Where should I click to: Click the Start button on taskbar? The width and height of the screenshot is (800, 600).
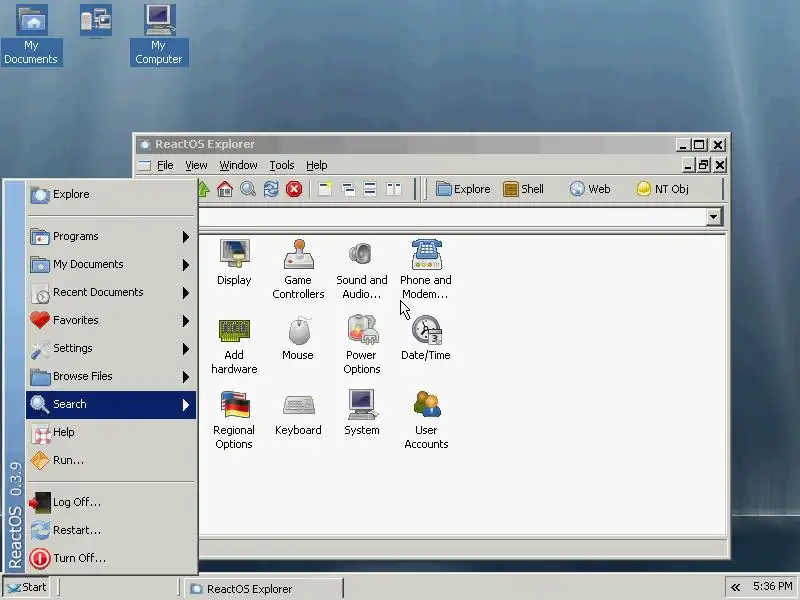(x=28, y=587)
